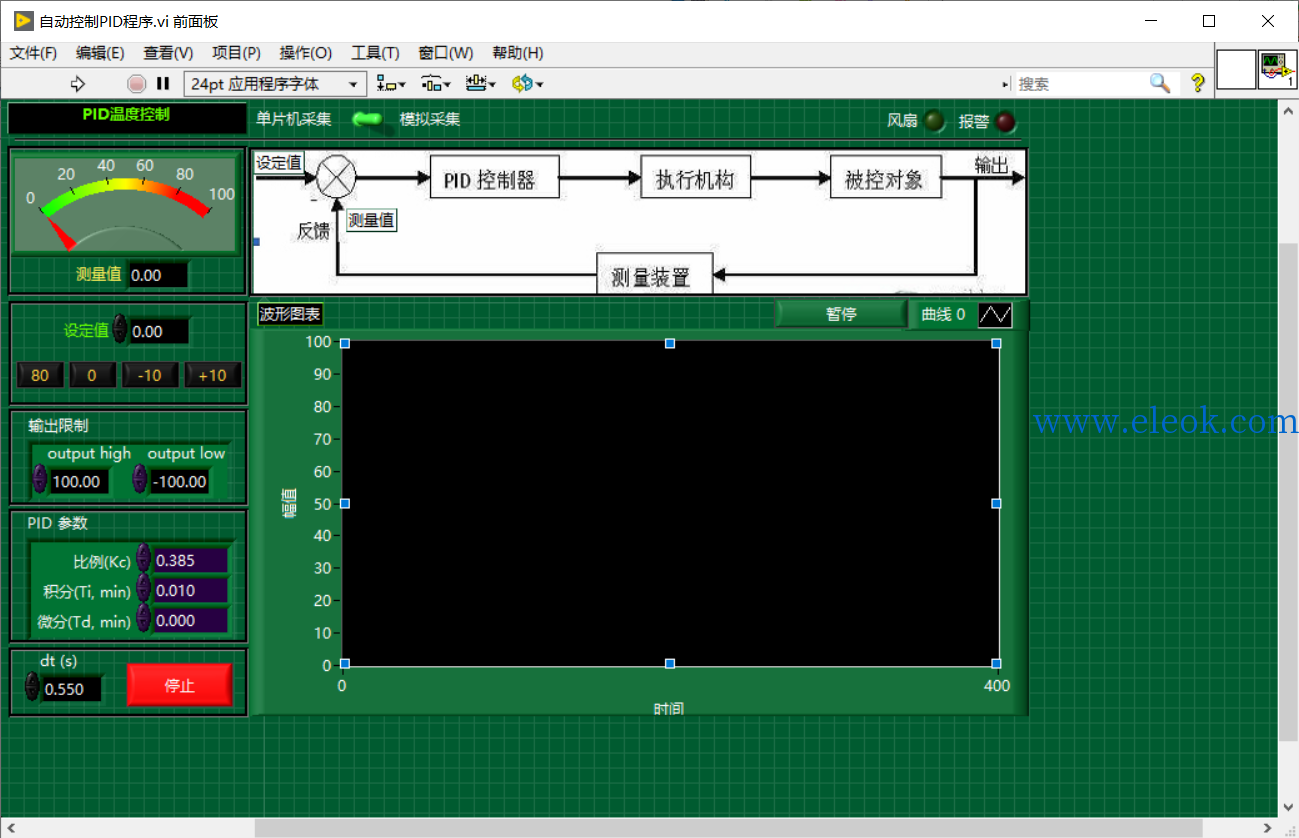Click the 搜索 search input field

pyautogui.click(x=1080, y=84)
